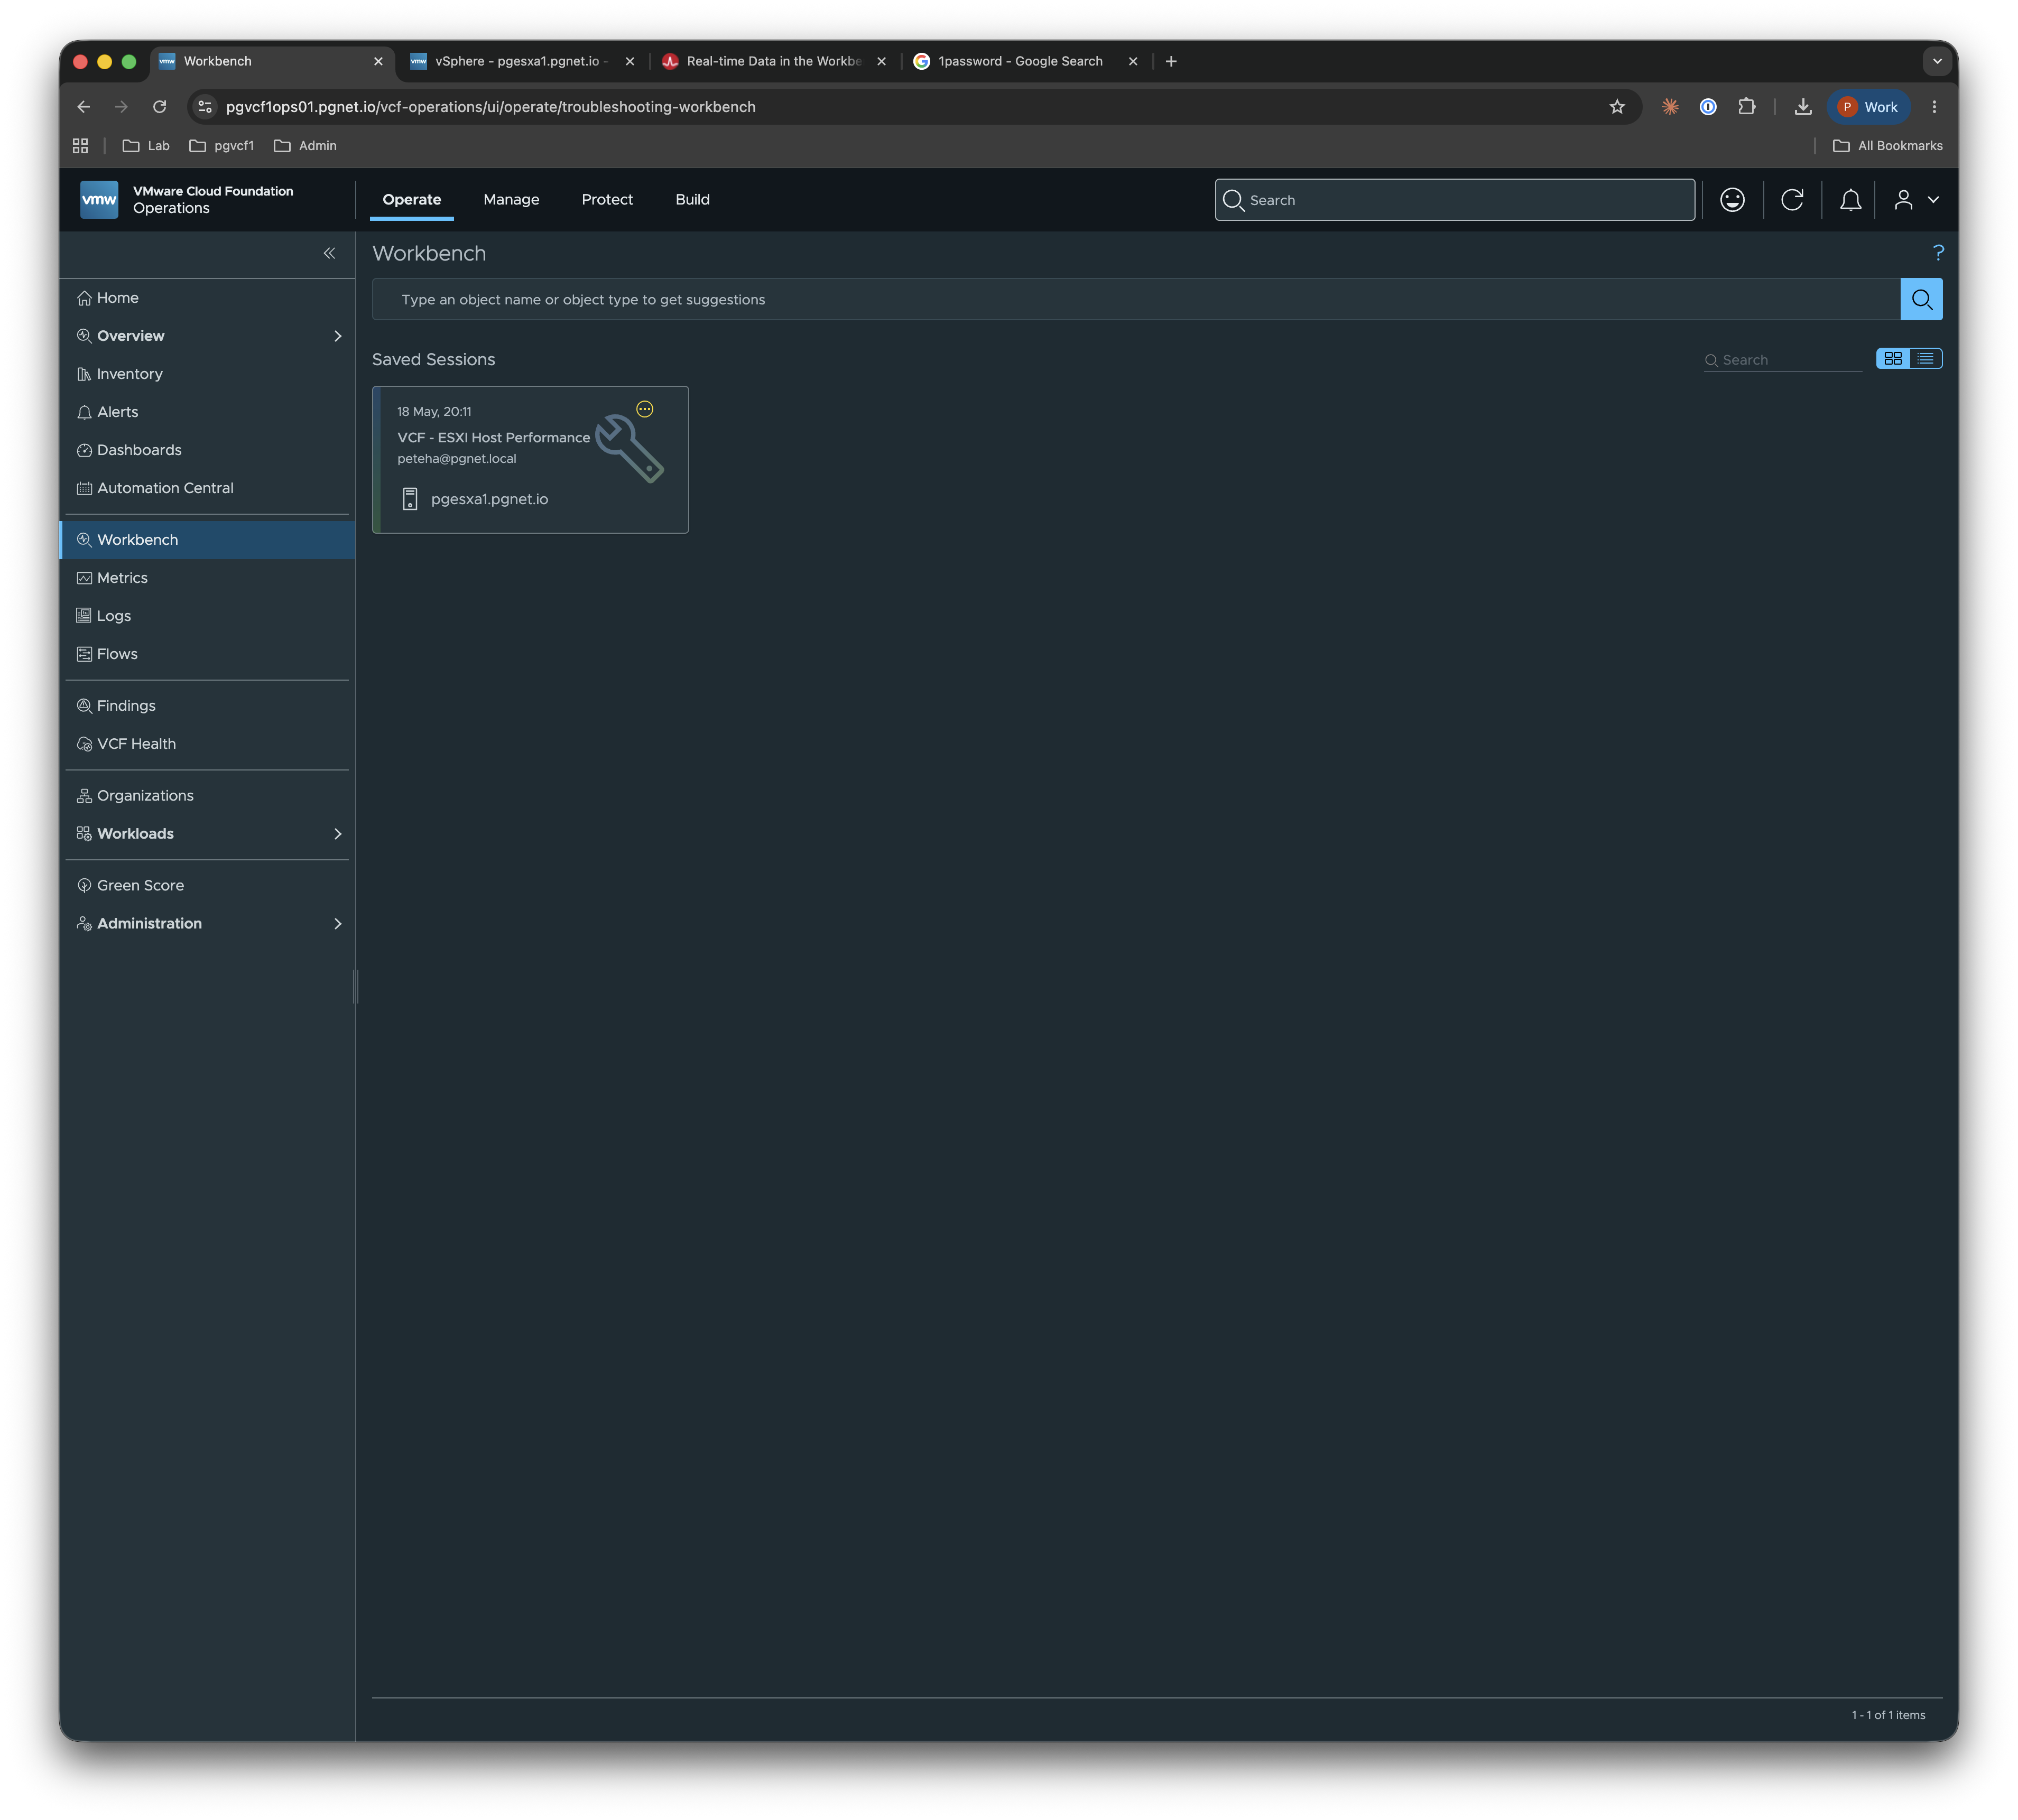
Task: Open Chrome three-dot menu
Action: pos(1934,107)
